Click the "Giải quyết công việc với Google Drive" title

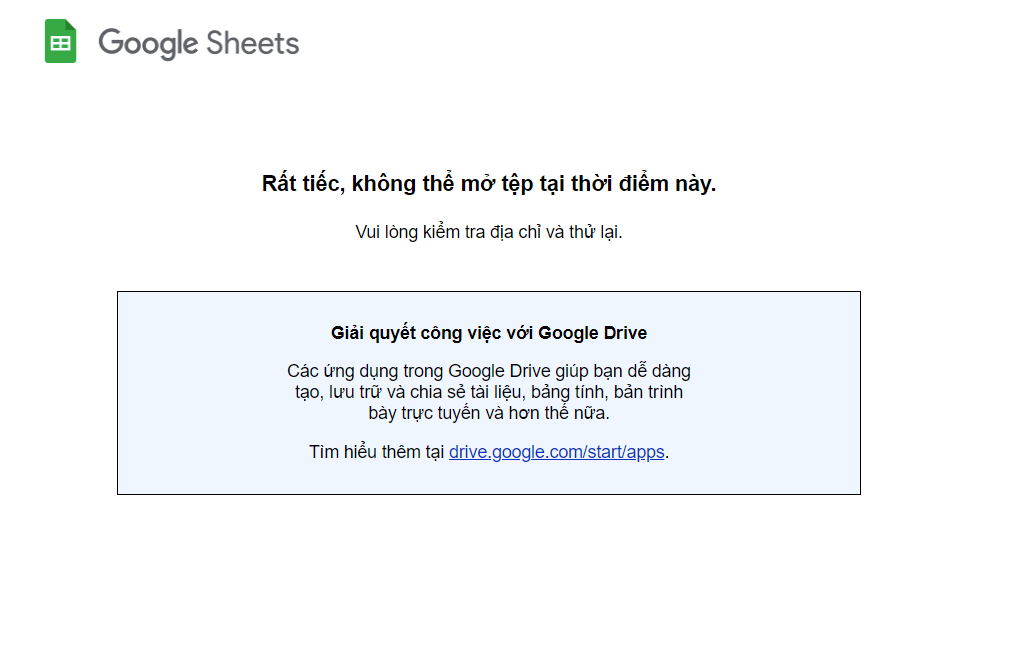point(489,333)
